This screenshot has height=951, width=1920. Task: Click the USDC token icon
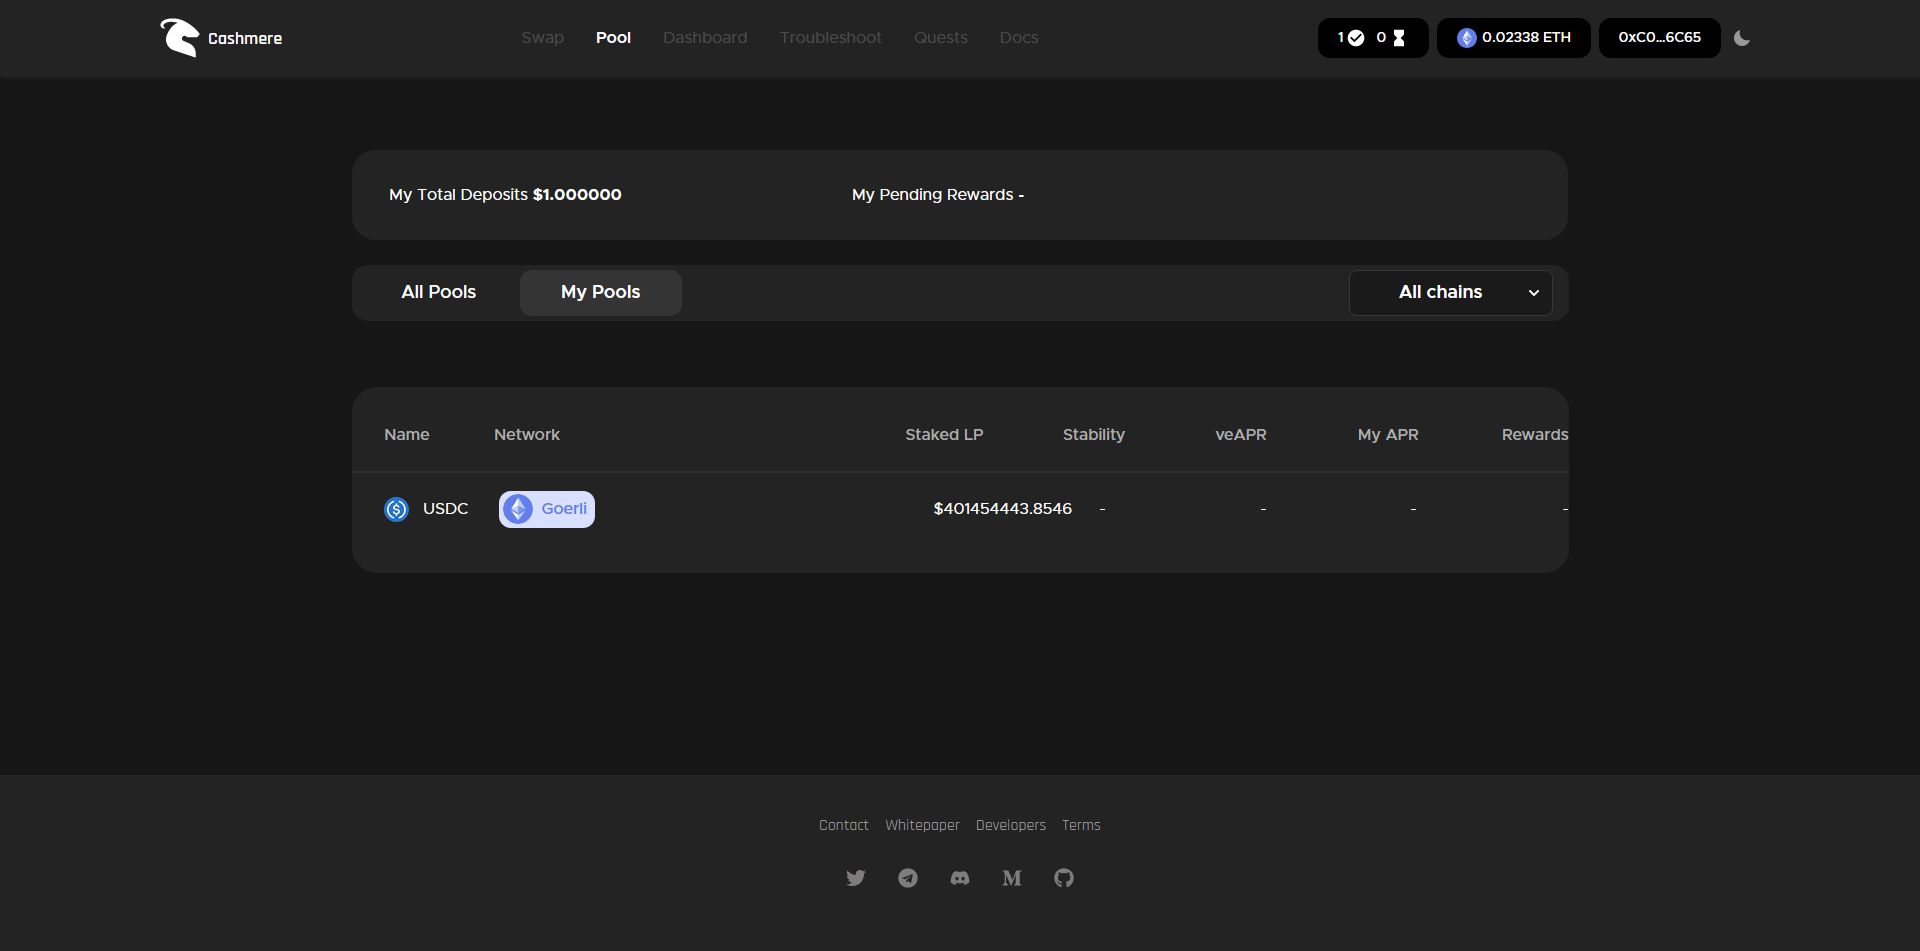tap(397, 509)
